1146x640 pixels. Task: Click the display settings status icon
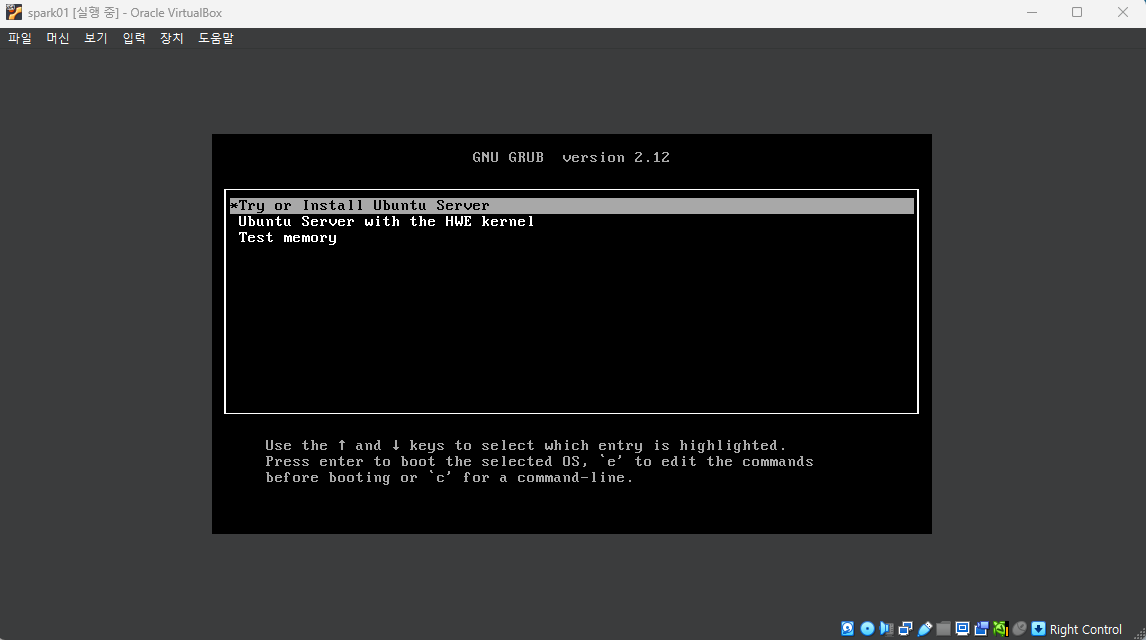click(963, 628)
